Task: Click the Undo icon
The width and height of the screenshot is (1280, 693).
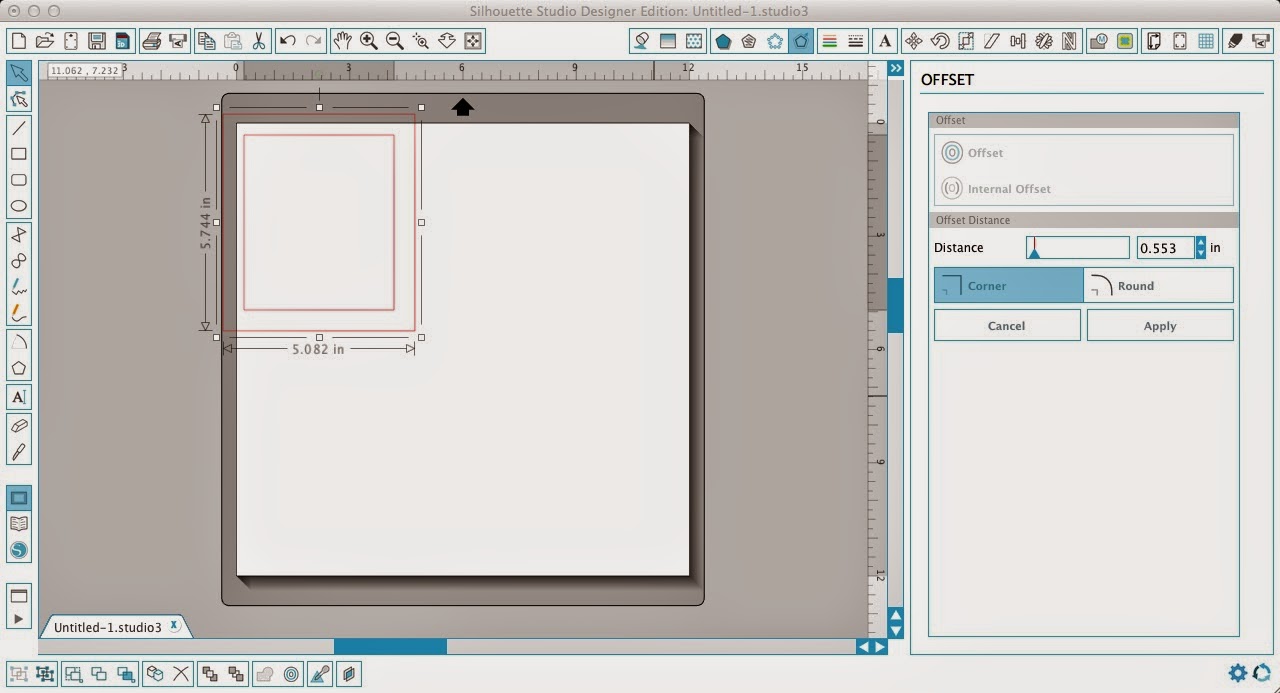Action: pyautogui.click(x=287, y=41)
